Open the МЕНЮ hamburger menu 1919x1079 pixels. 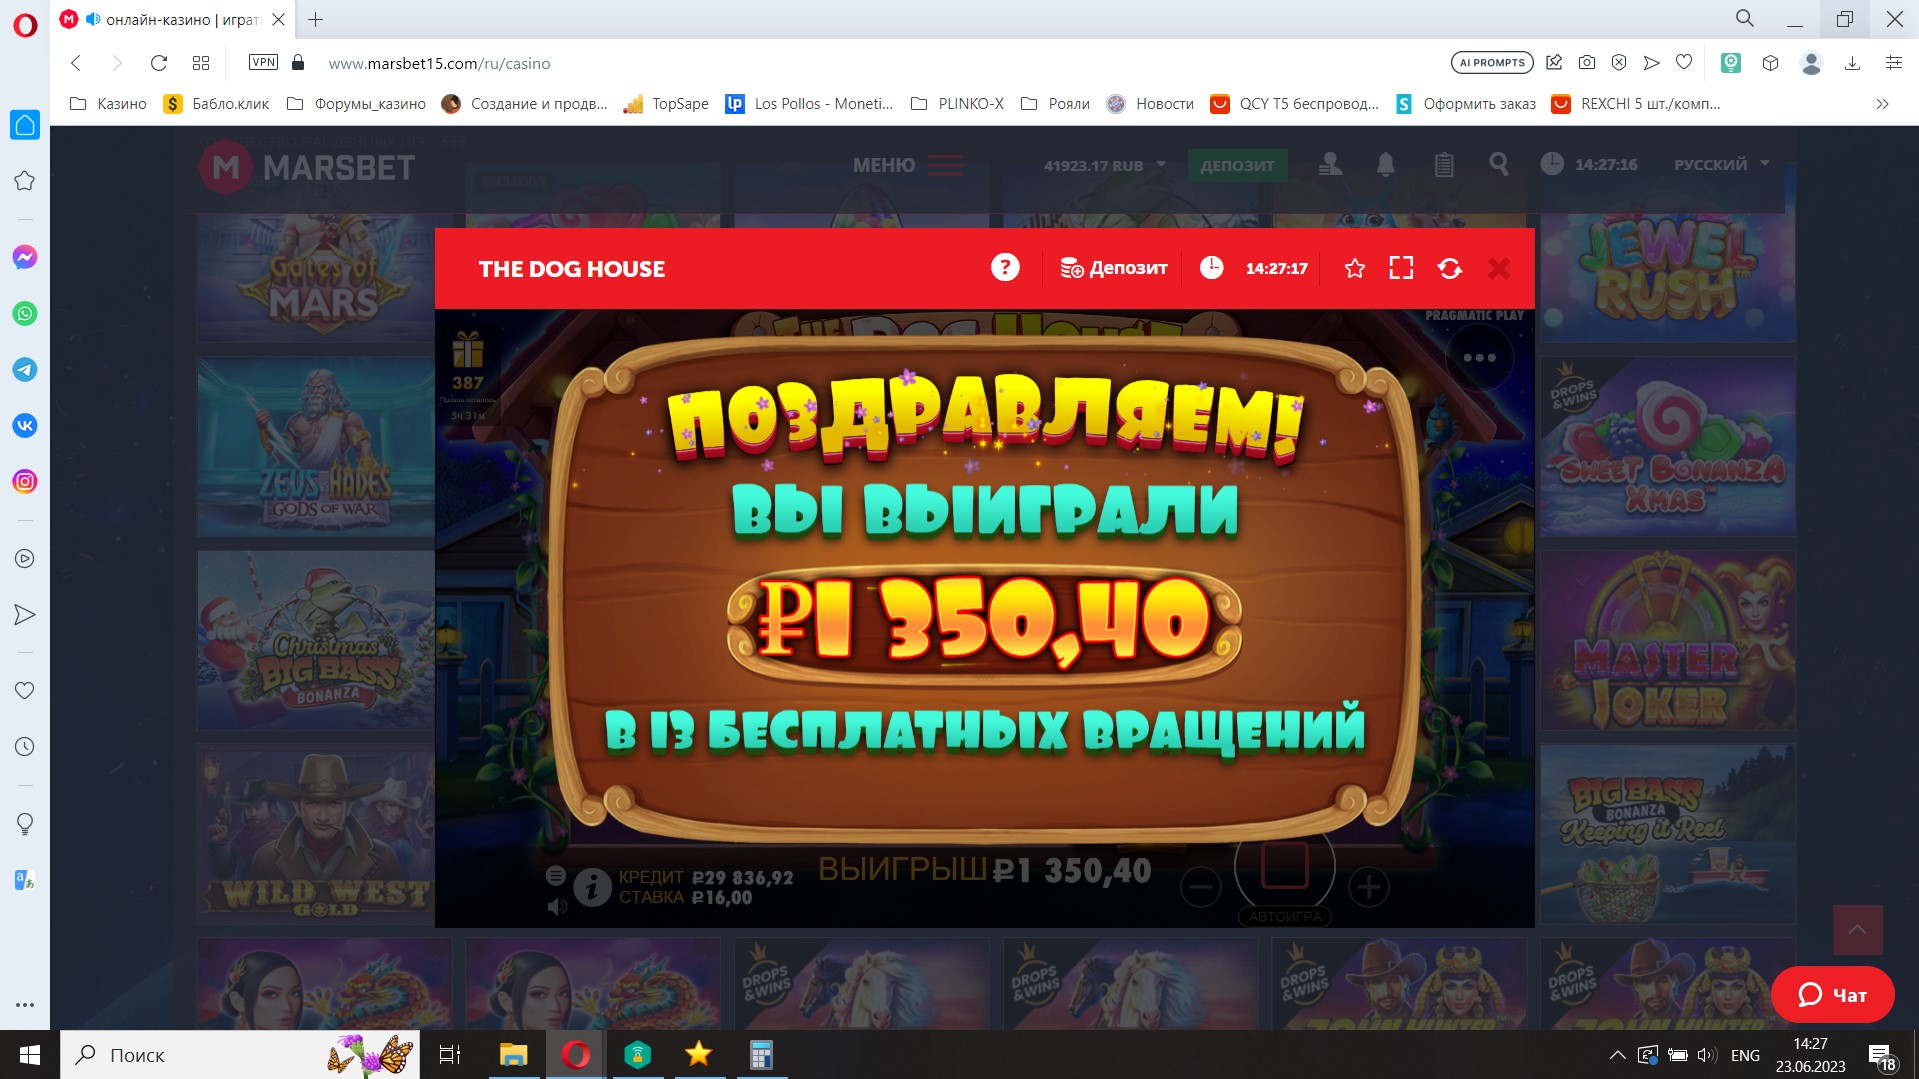coord(908,165)
